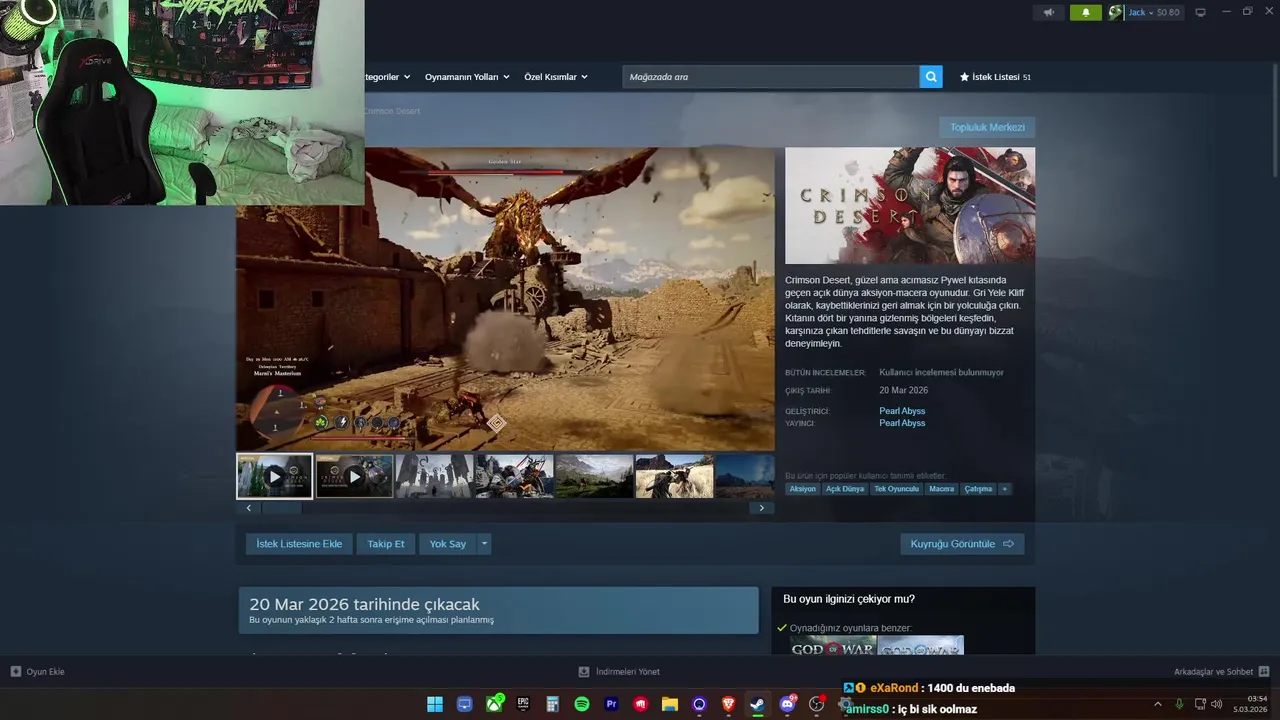Open the Windows Start menu
This screenshot has width=1280, height=720.
pyautogui.click(x=435, y=704)
